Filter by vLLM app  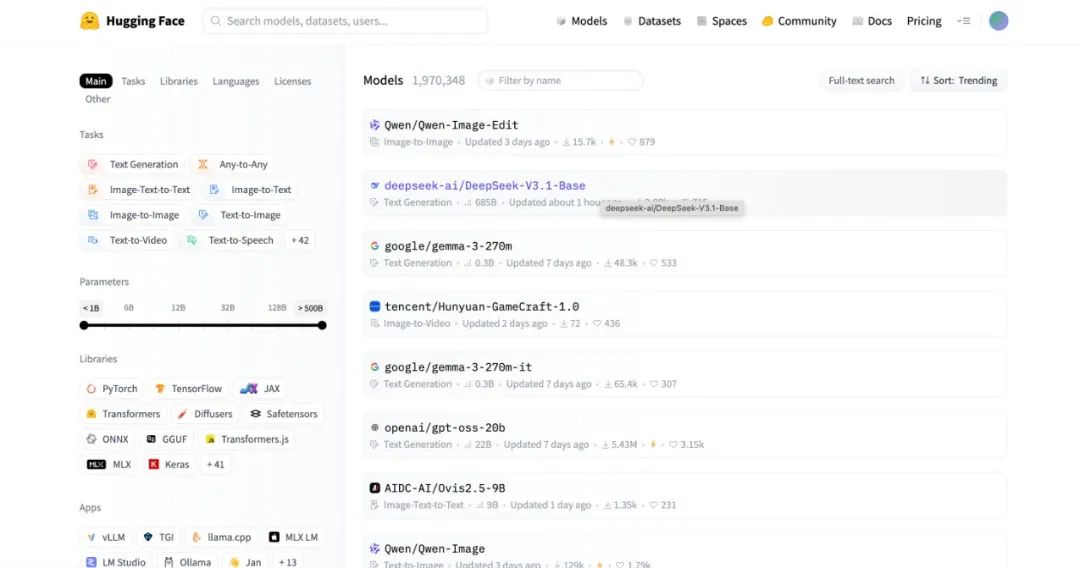(x=105, y=538)
